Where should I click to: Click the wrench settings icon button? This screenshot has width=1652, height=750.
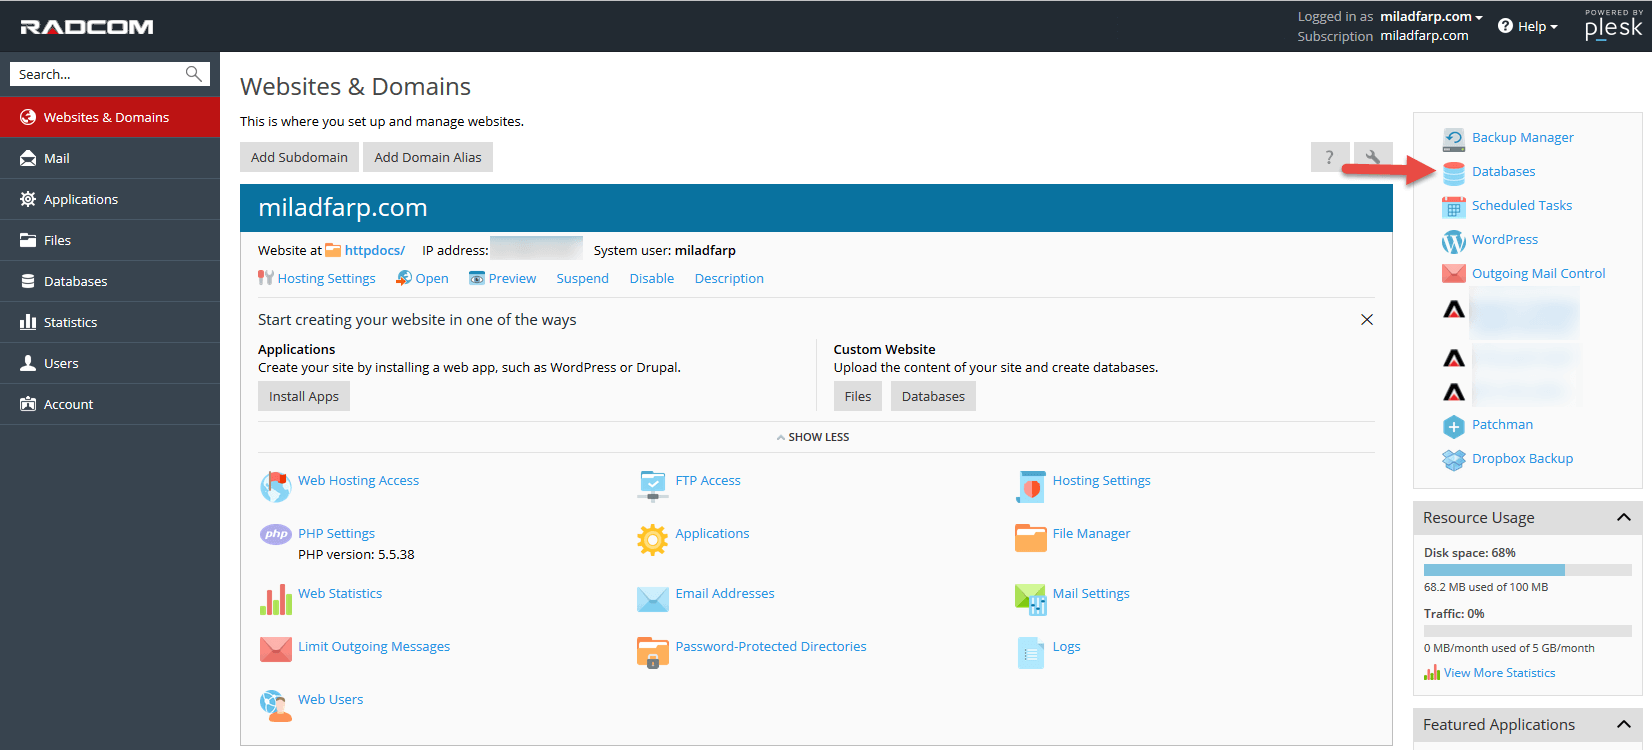point(1372,157)
